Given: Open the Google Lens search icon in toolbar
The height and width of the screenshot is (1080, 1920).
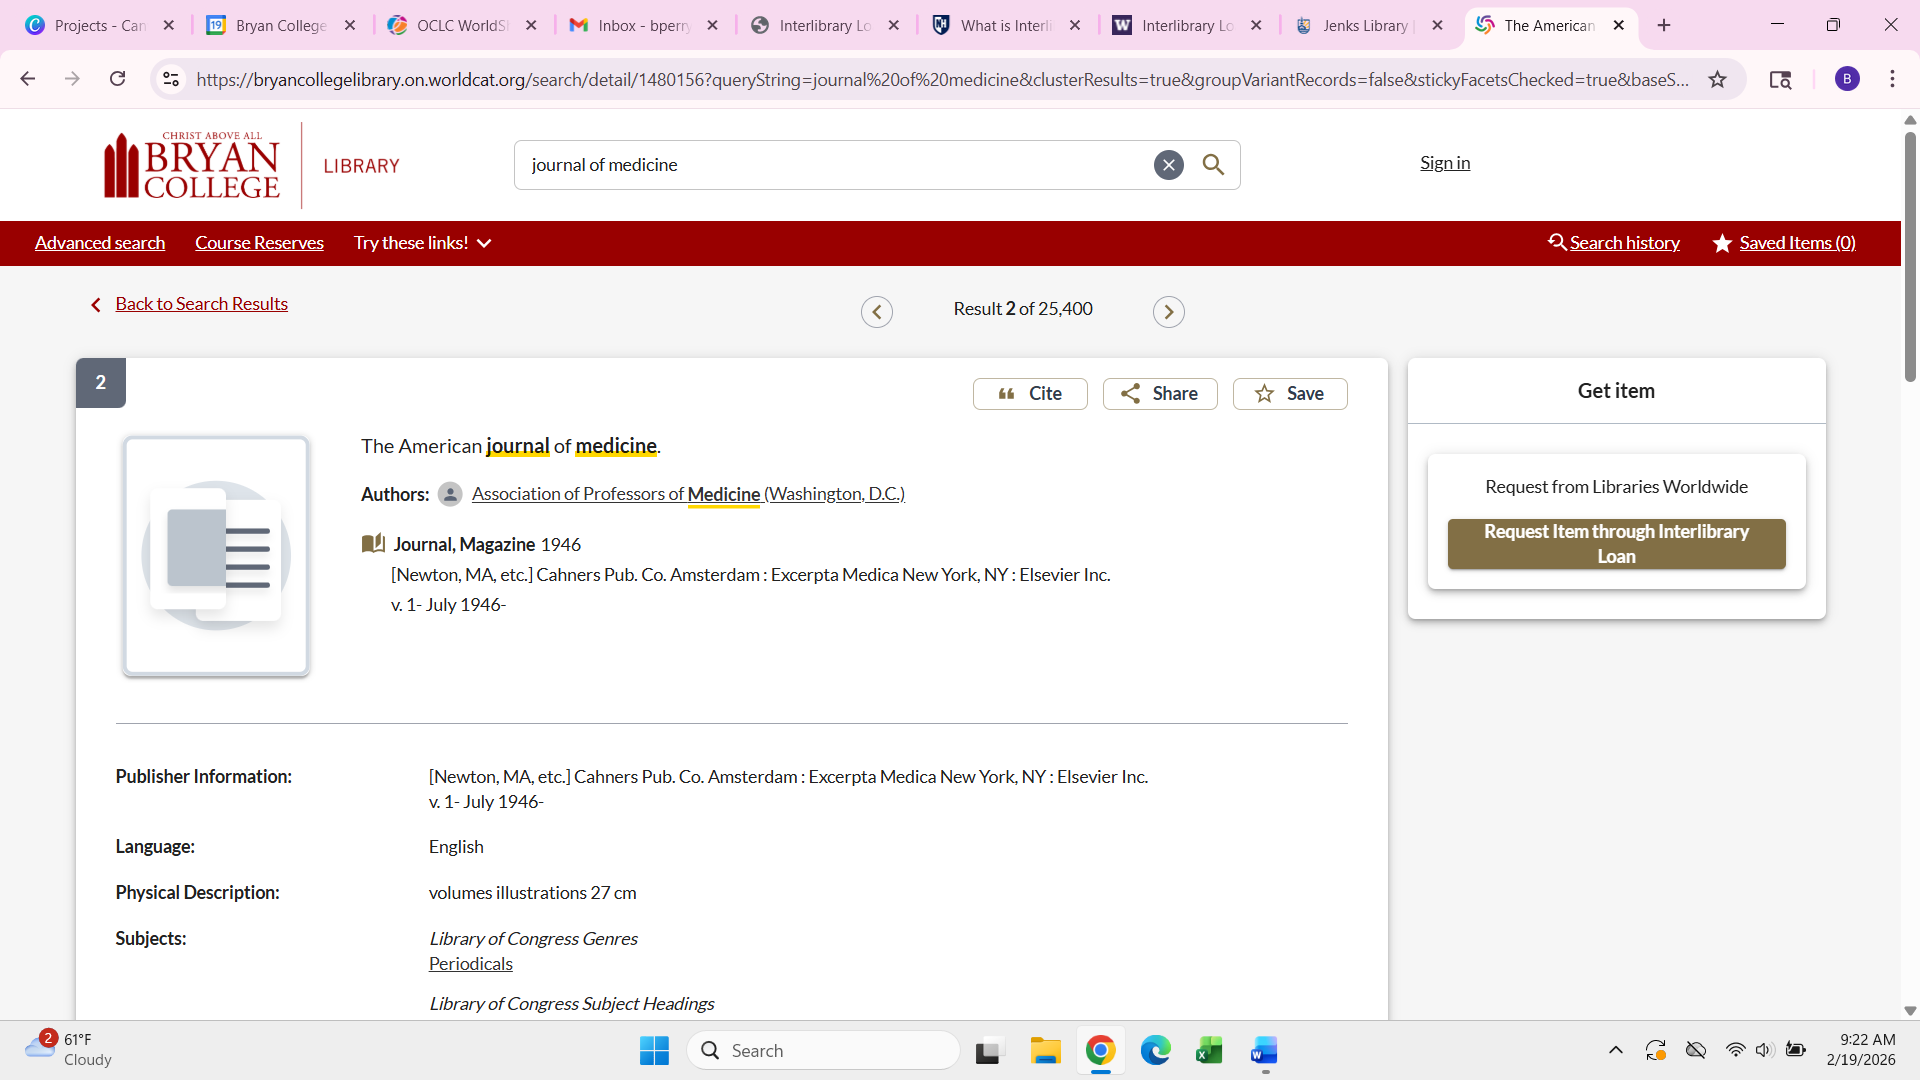Looking at the screenshot, I should (1780, 79).
